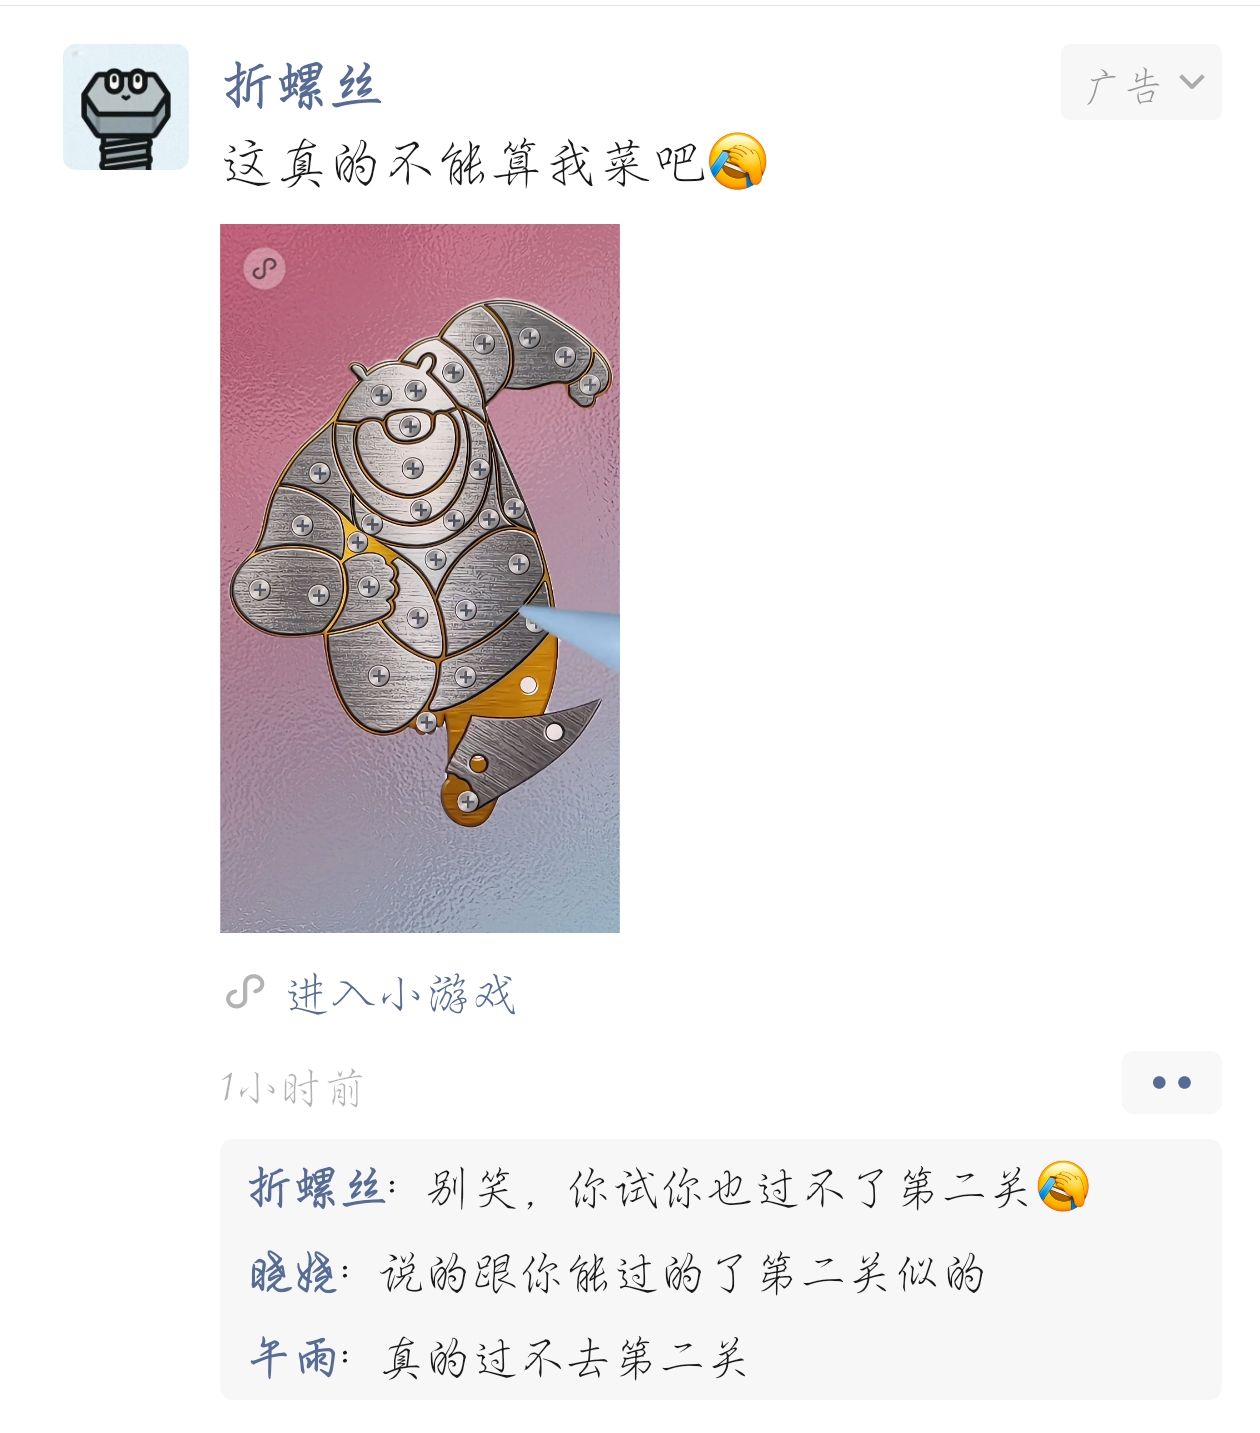Click 进入小游戏 to enter the mini game
The image size is (1260, 1433).
click(401, 994)
